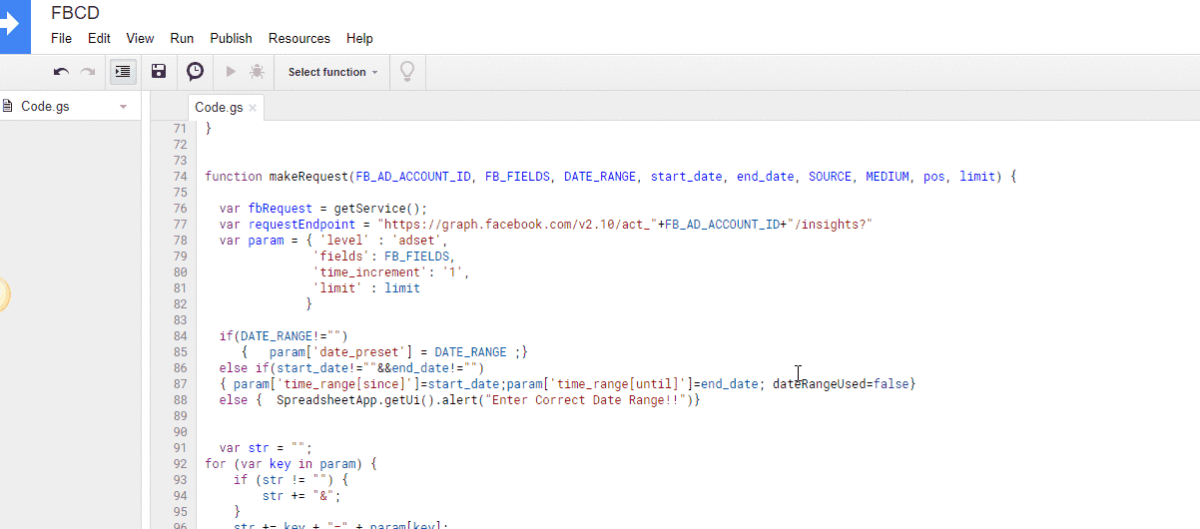Click line number 91 in the gutter
The height and width of the screenshot is (529, 1200).
click(x=180, y=447)
